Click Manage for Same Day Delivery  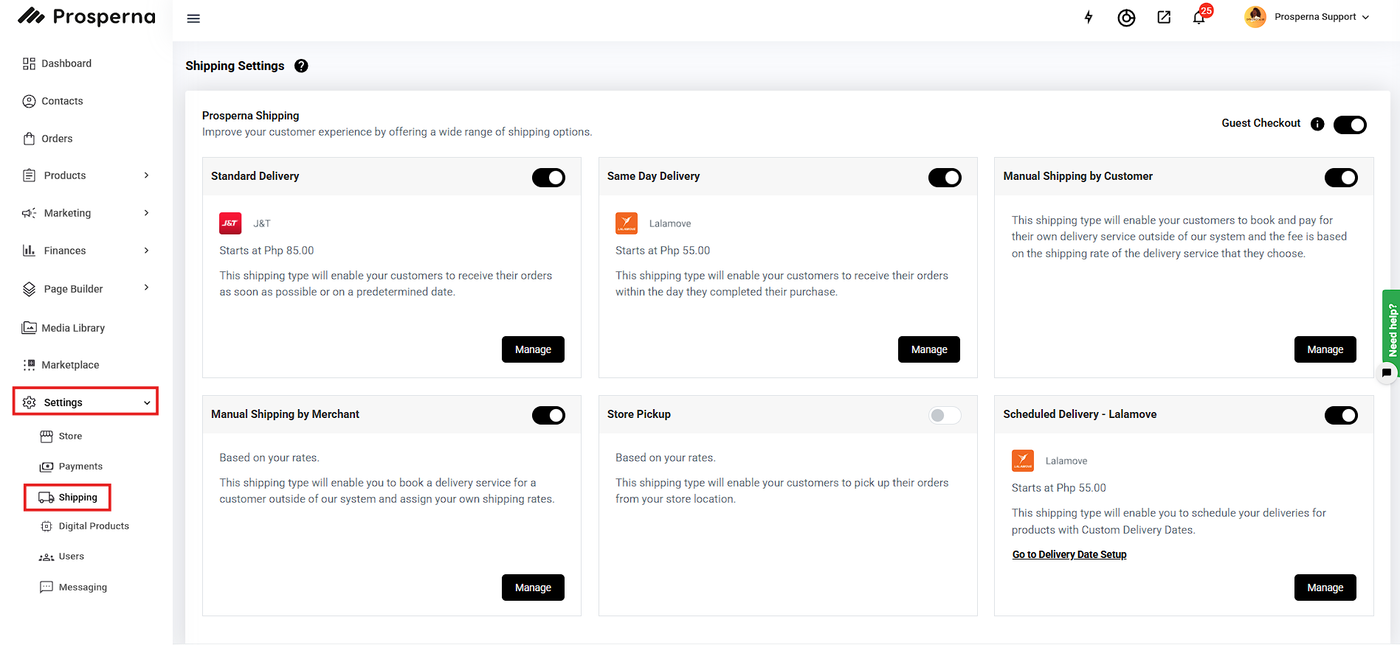(928, 349)
